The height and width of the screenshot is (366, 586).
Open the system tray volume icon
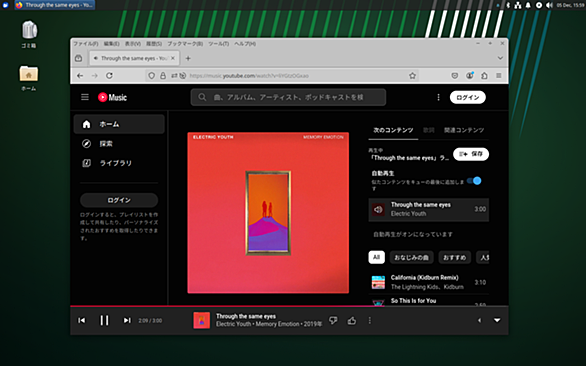[549, 5]
